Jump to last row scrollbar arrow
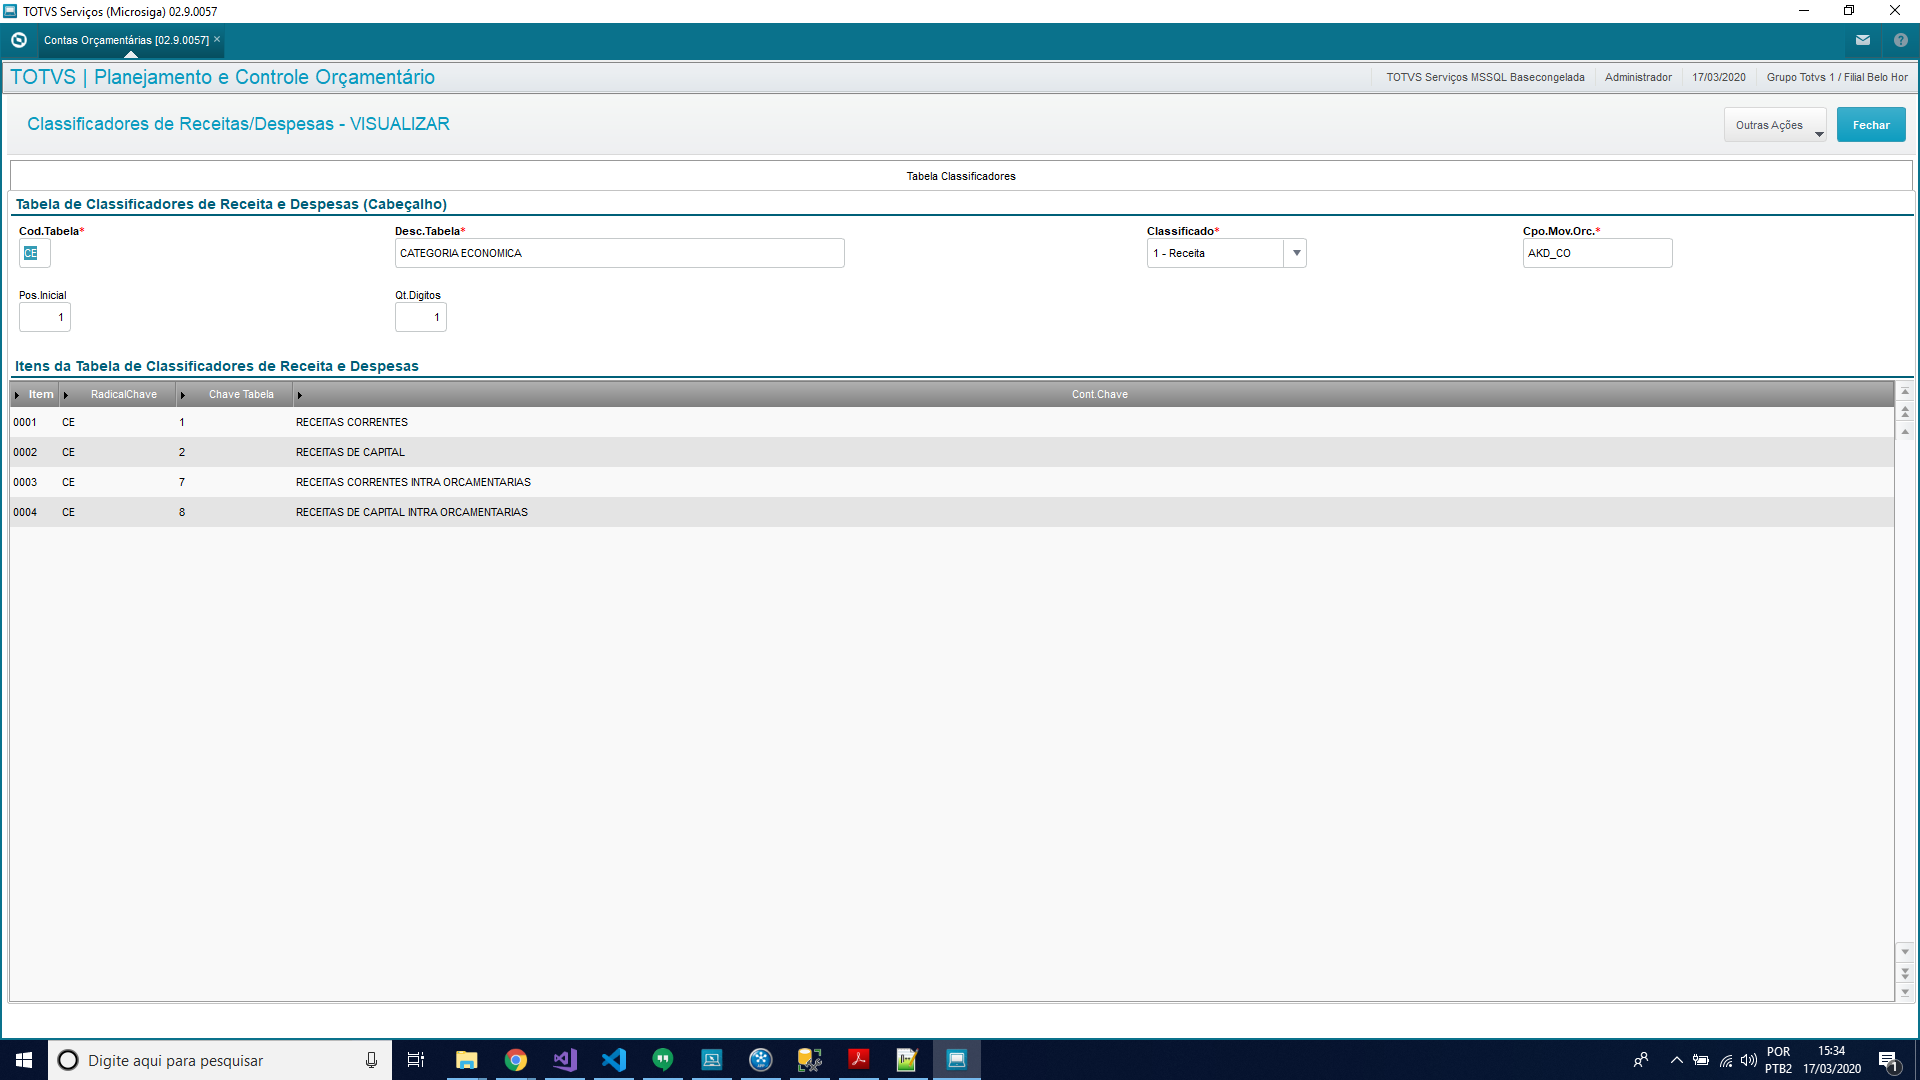The image size is (1920, 1080). (1905, 993)
